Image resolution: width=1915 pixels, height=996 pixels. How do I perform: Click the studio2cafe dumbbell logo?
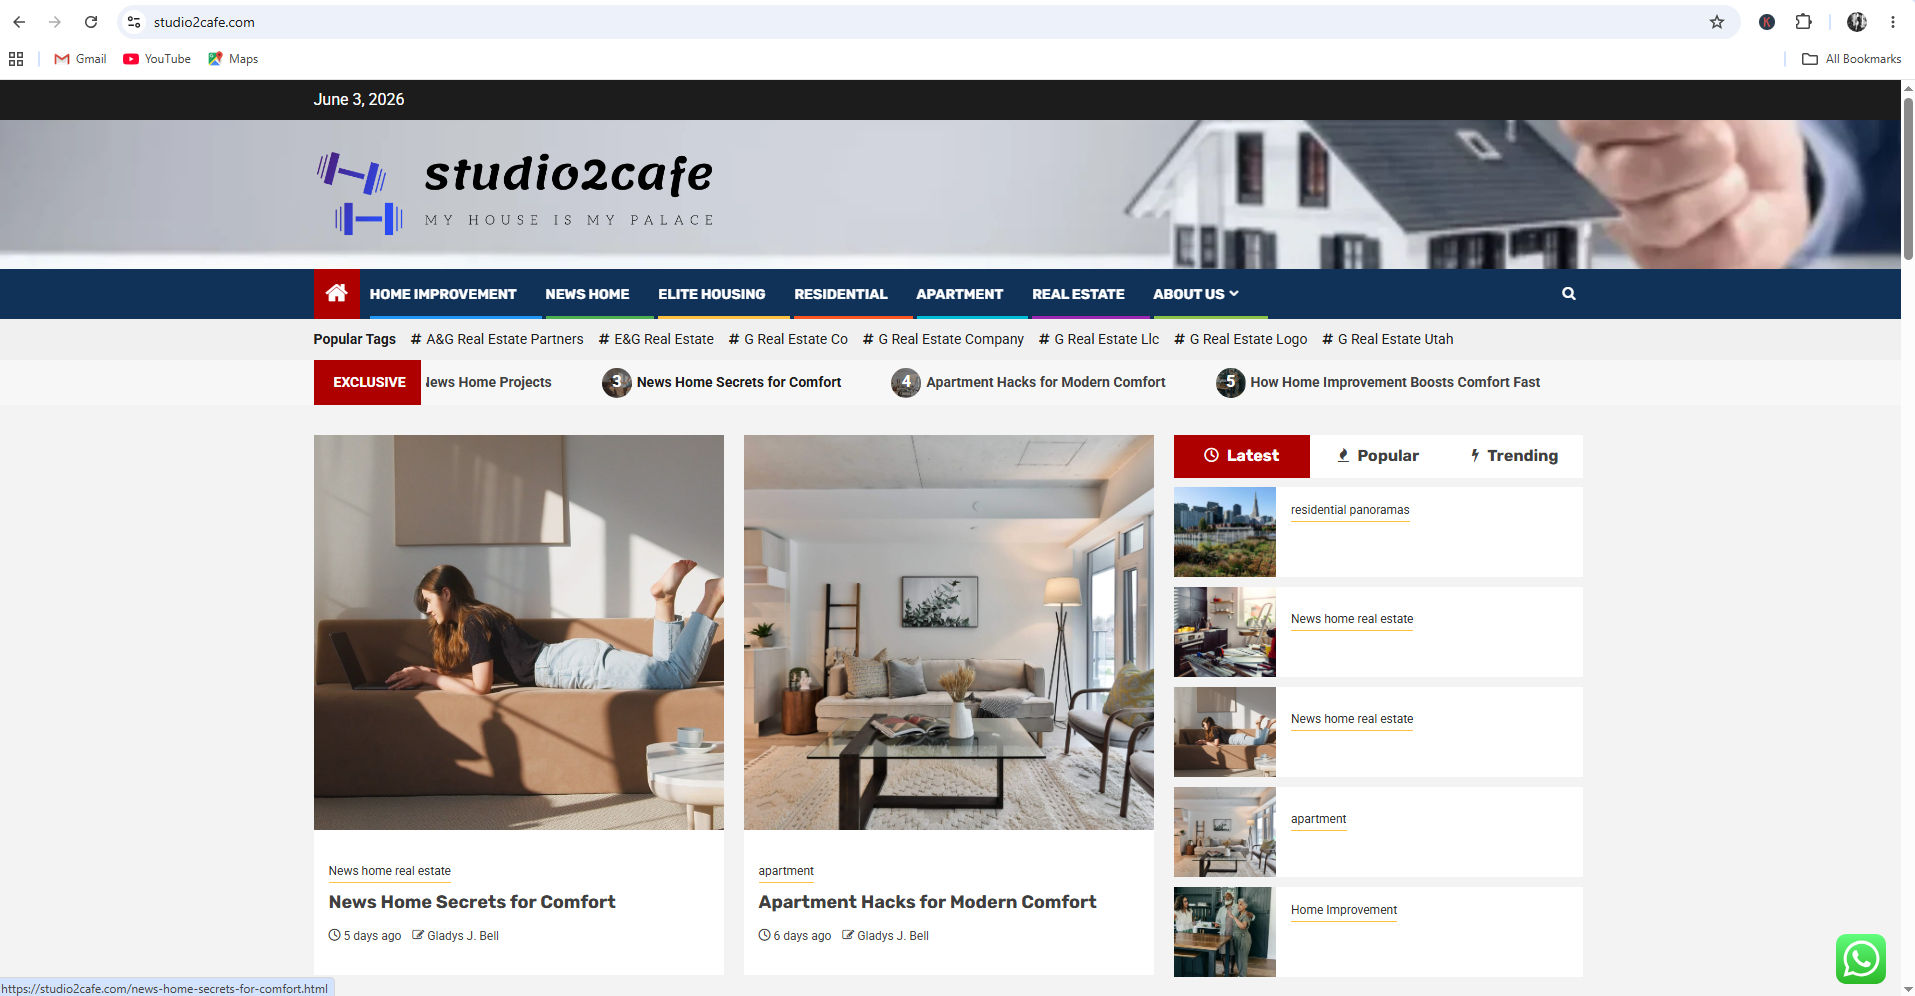359,193
